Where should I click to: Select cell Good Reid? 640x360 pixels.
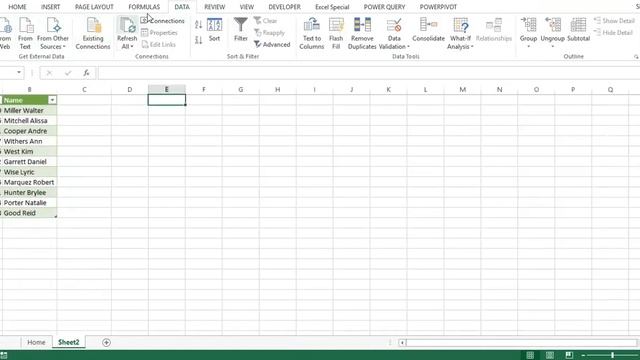(x=28, y=213)
